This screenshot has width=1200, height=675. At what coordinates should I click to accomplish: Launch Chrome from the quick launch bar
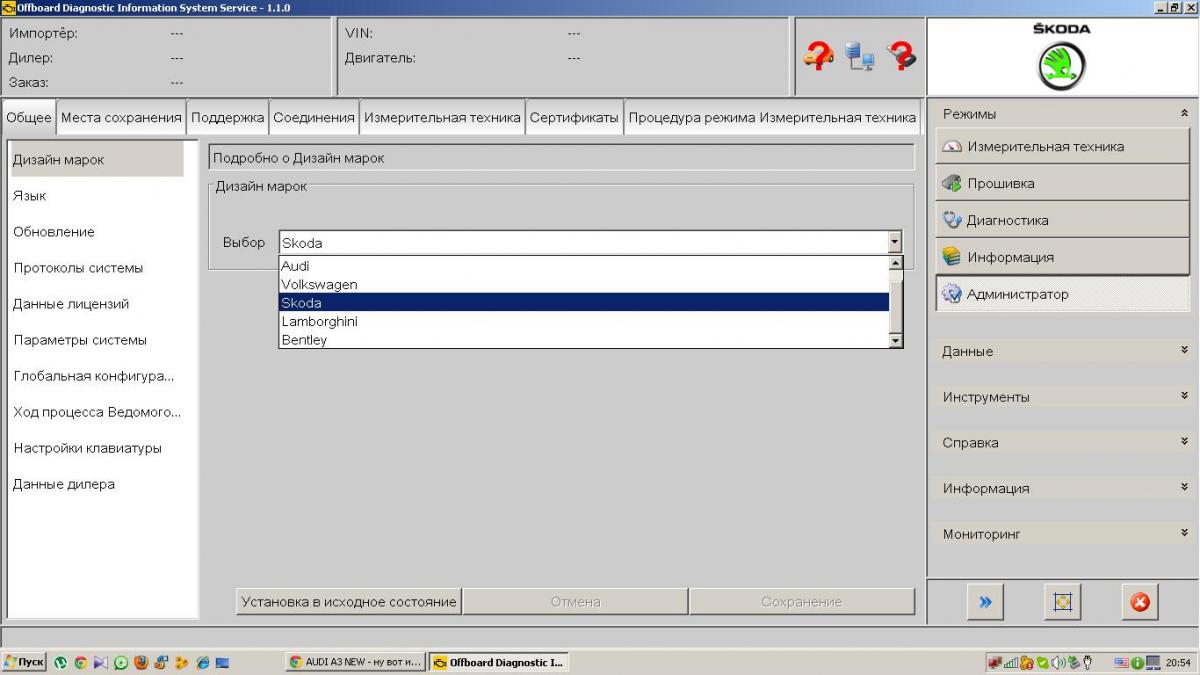tap(81, 662)
